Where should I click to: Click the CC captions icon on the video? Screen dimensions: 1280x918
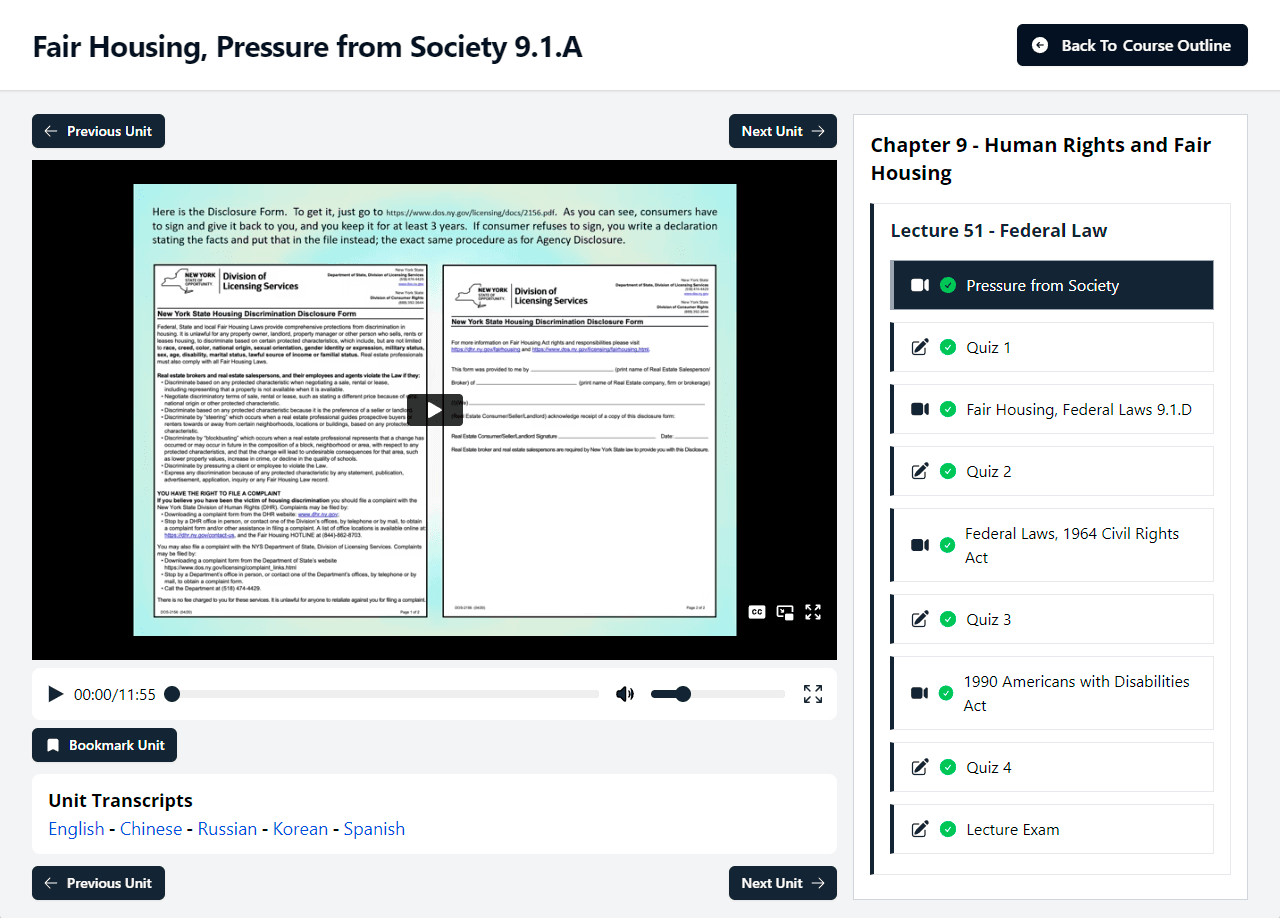tap(757, 611)
